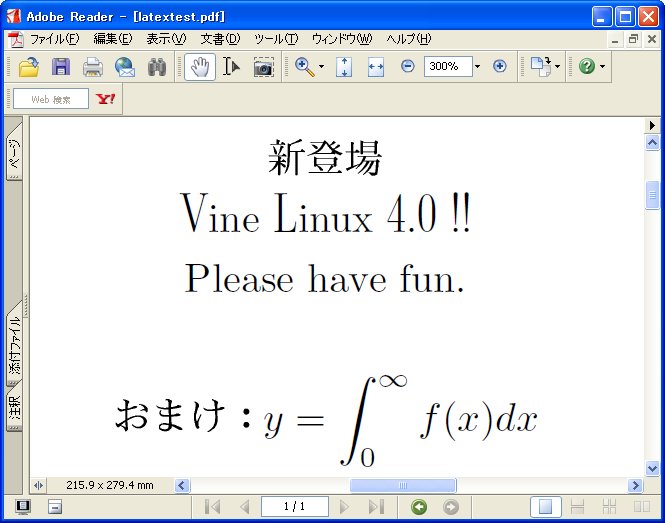Start Yahoo web search with Y! icon
The image size is (665, 523).
point(106,99)
